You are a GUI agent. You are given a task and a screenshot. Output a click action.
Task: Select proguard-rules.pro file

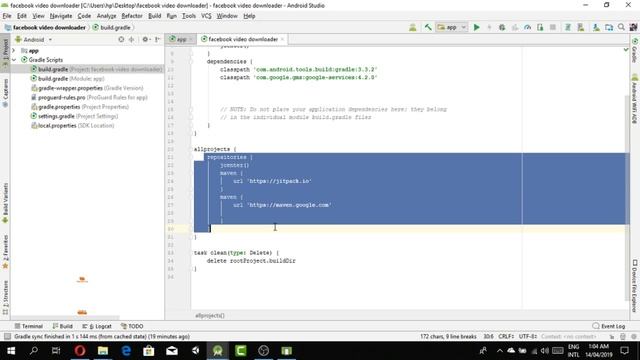[x=89, y=98]
